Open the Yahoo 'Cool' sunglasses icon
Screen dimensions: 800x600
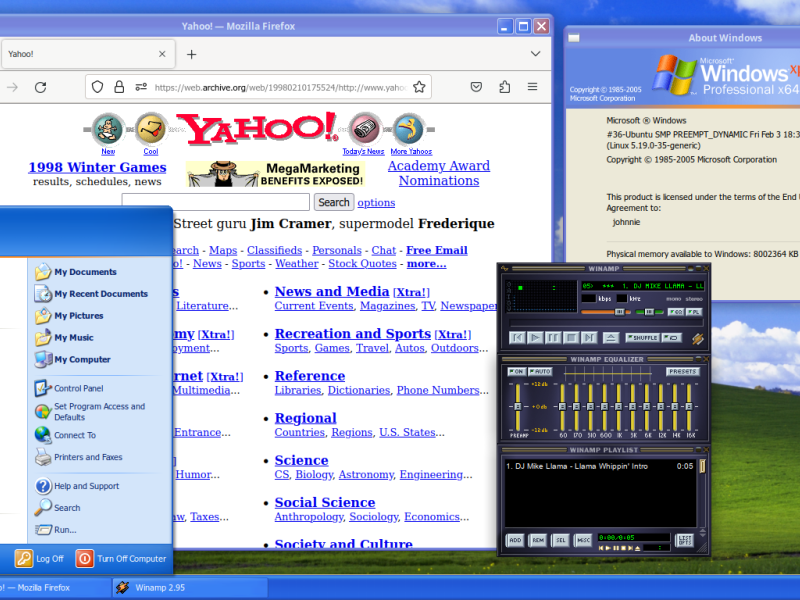(x=151, y=134)
